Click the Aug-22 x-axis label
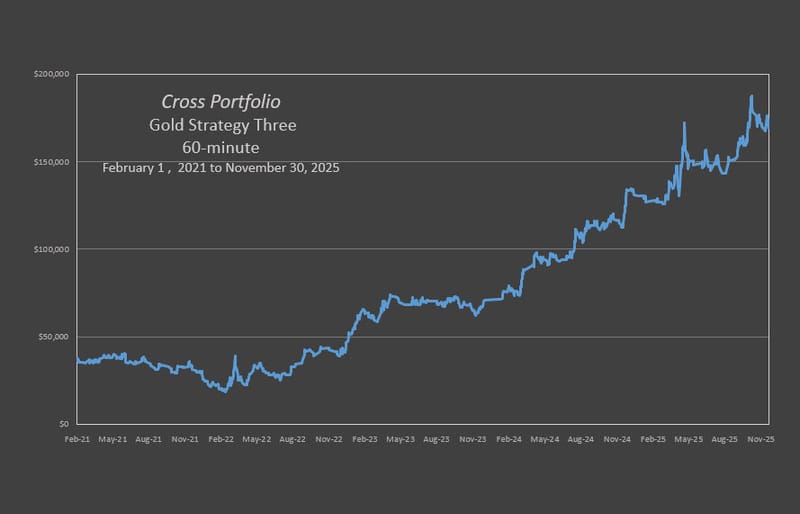This screenshot has height=514, width=800. coord(292,439)
